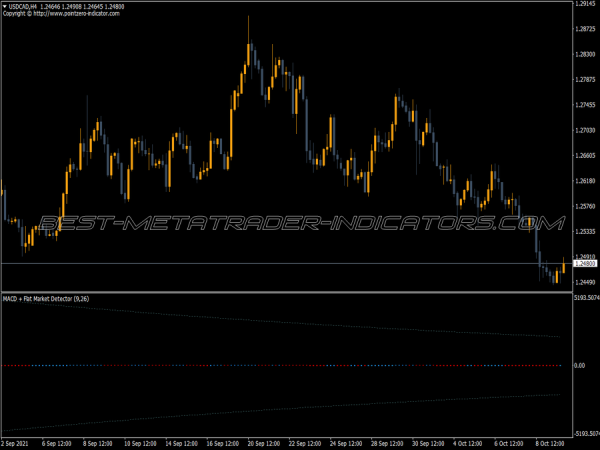The height and width of the screenshot is (450, 600).
Task: Click the 16 Sep 12:00 time axis label
Action: click(x=223, y=444)
